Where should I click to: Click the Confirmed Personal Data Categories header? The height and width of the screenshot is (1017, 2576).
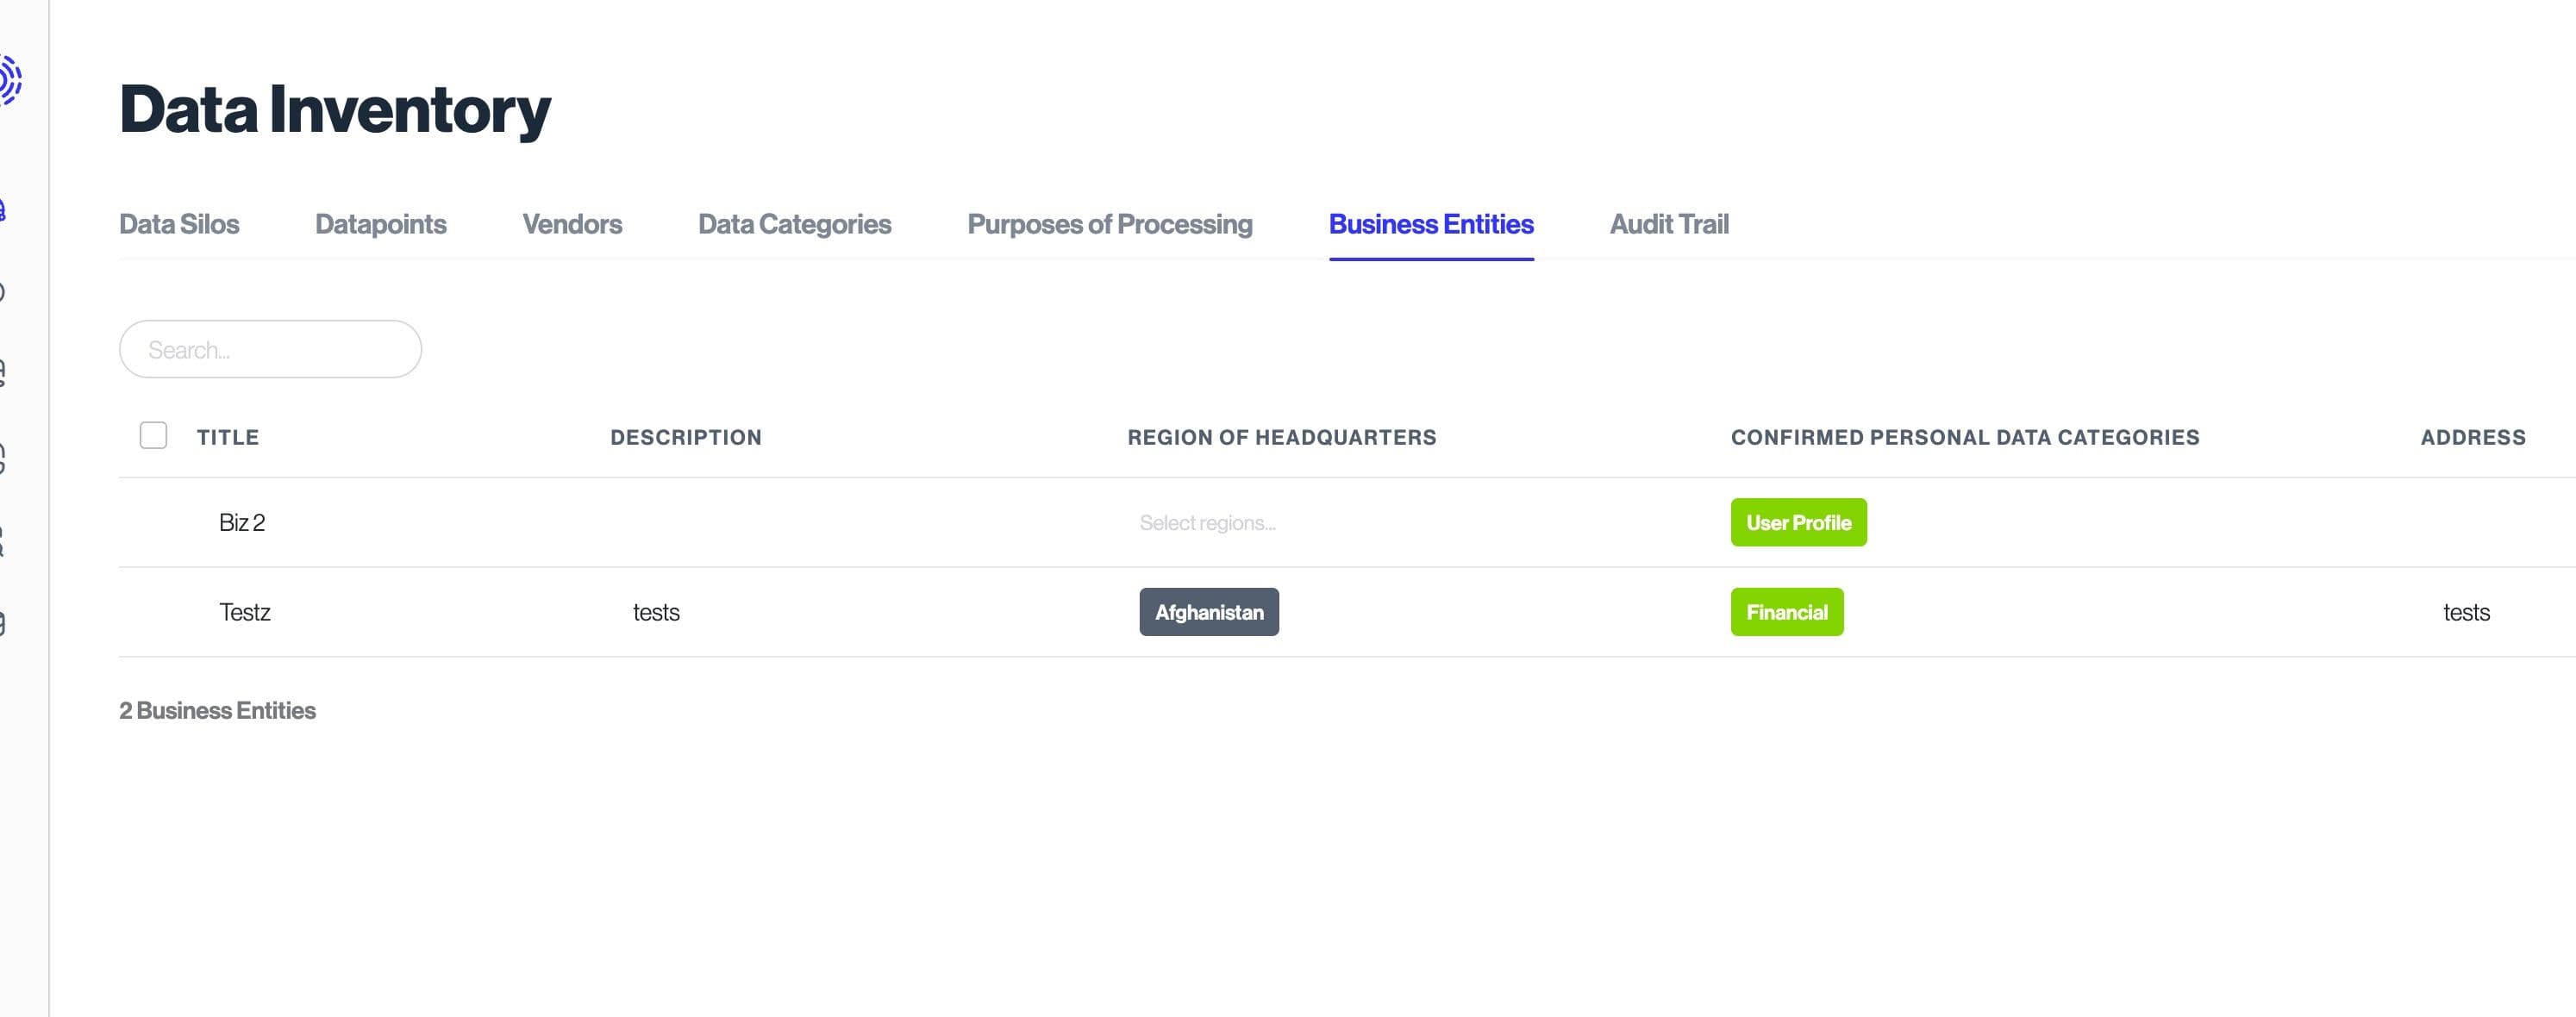pos(1964,437)
